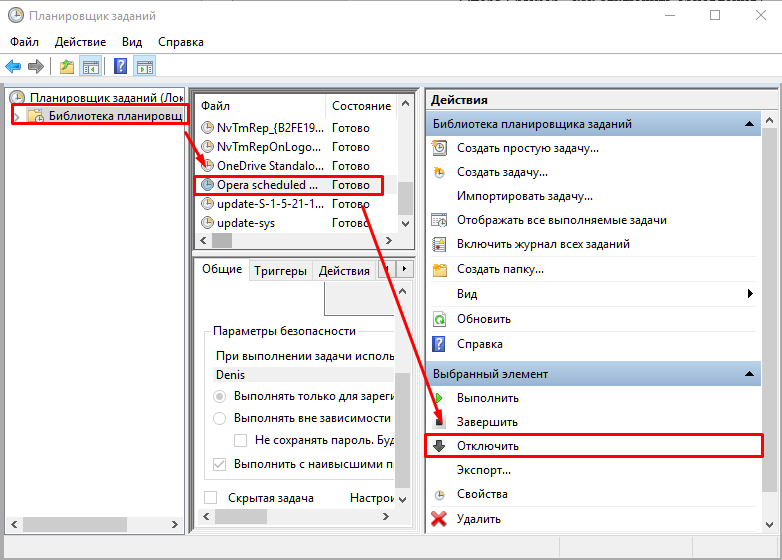Screen dimensions: 782x560
Task: Collapse the Выбранный элемент actions section
Action: coord(749,373)
